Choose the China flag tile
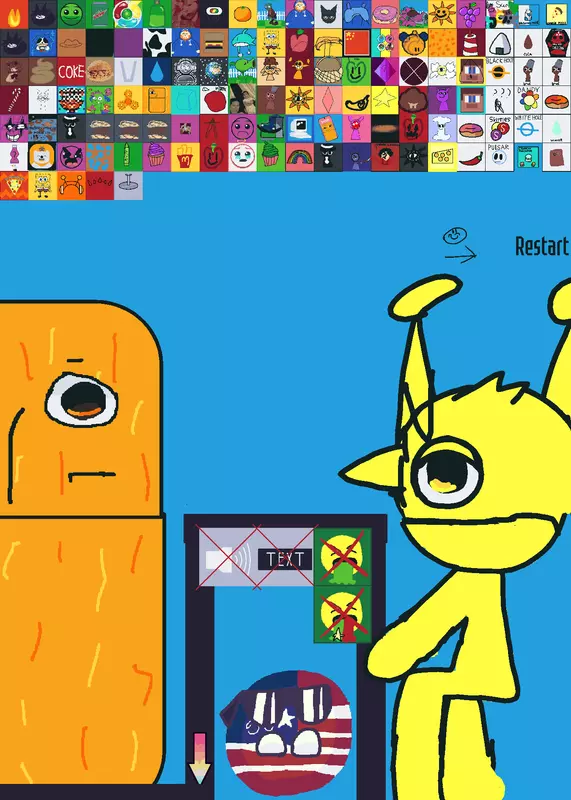571x800 pixels. [x=357, y=43]
